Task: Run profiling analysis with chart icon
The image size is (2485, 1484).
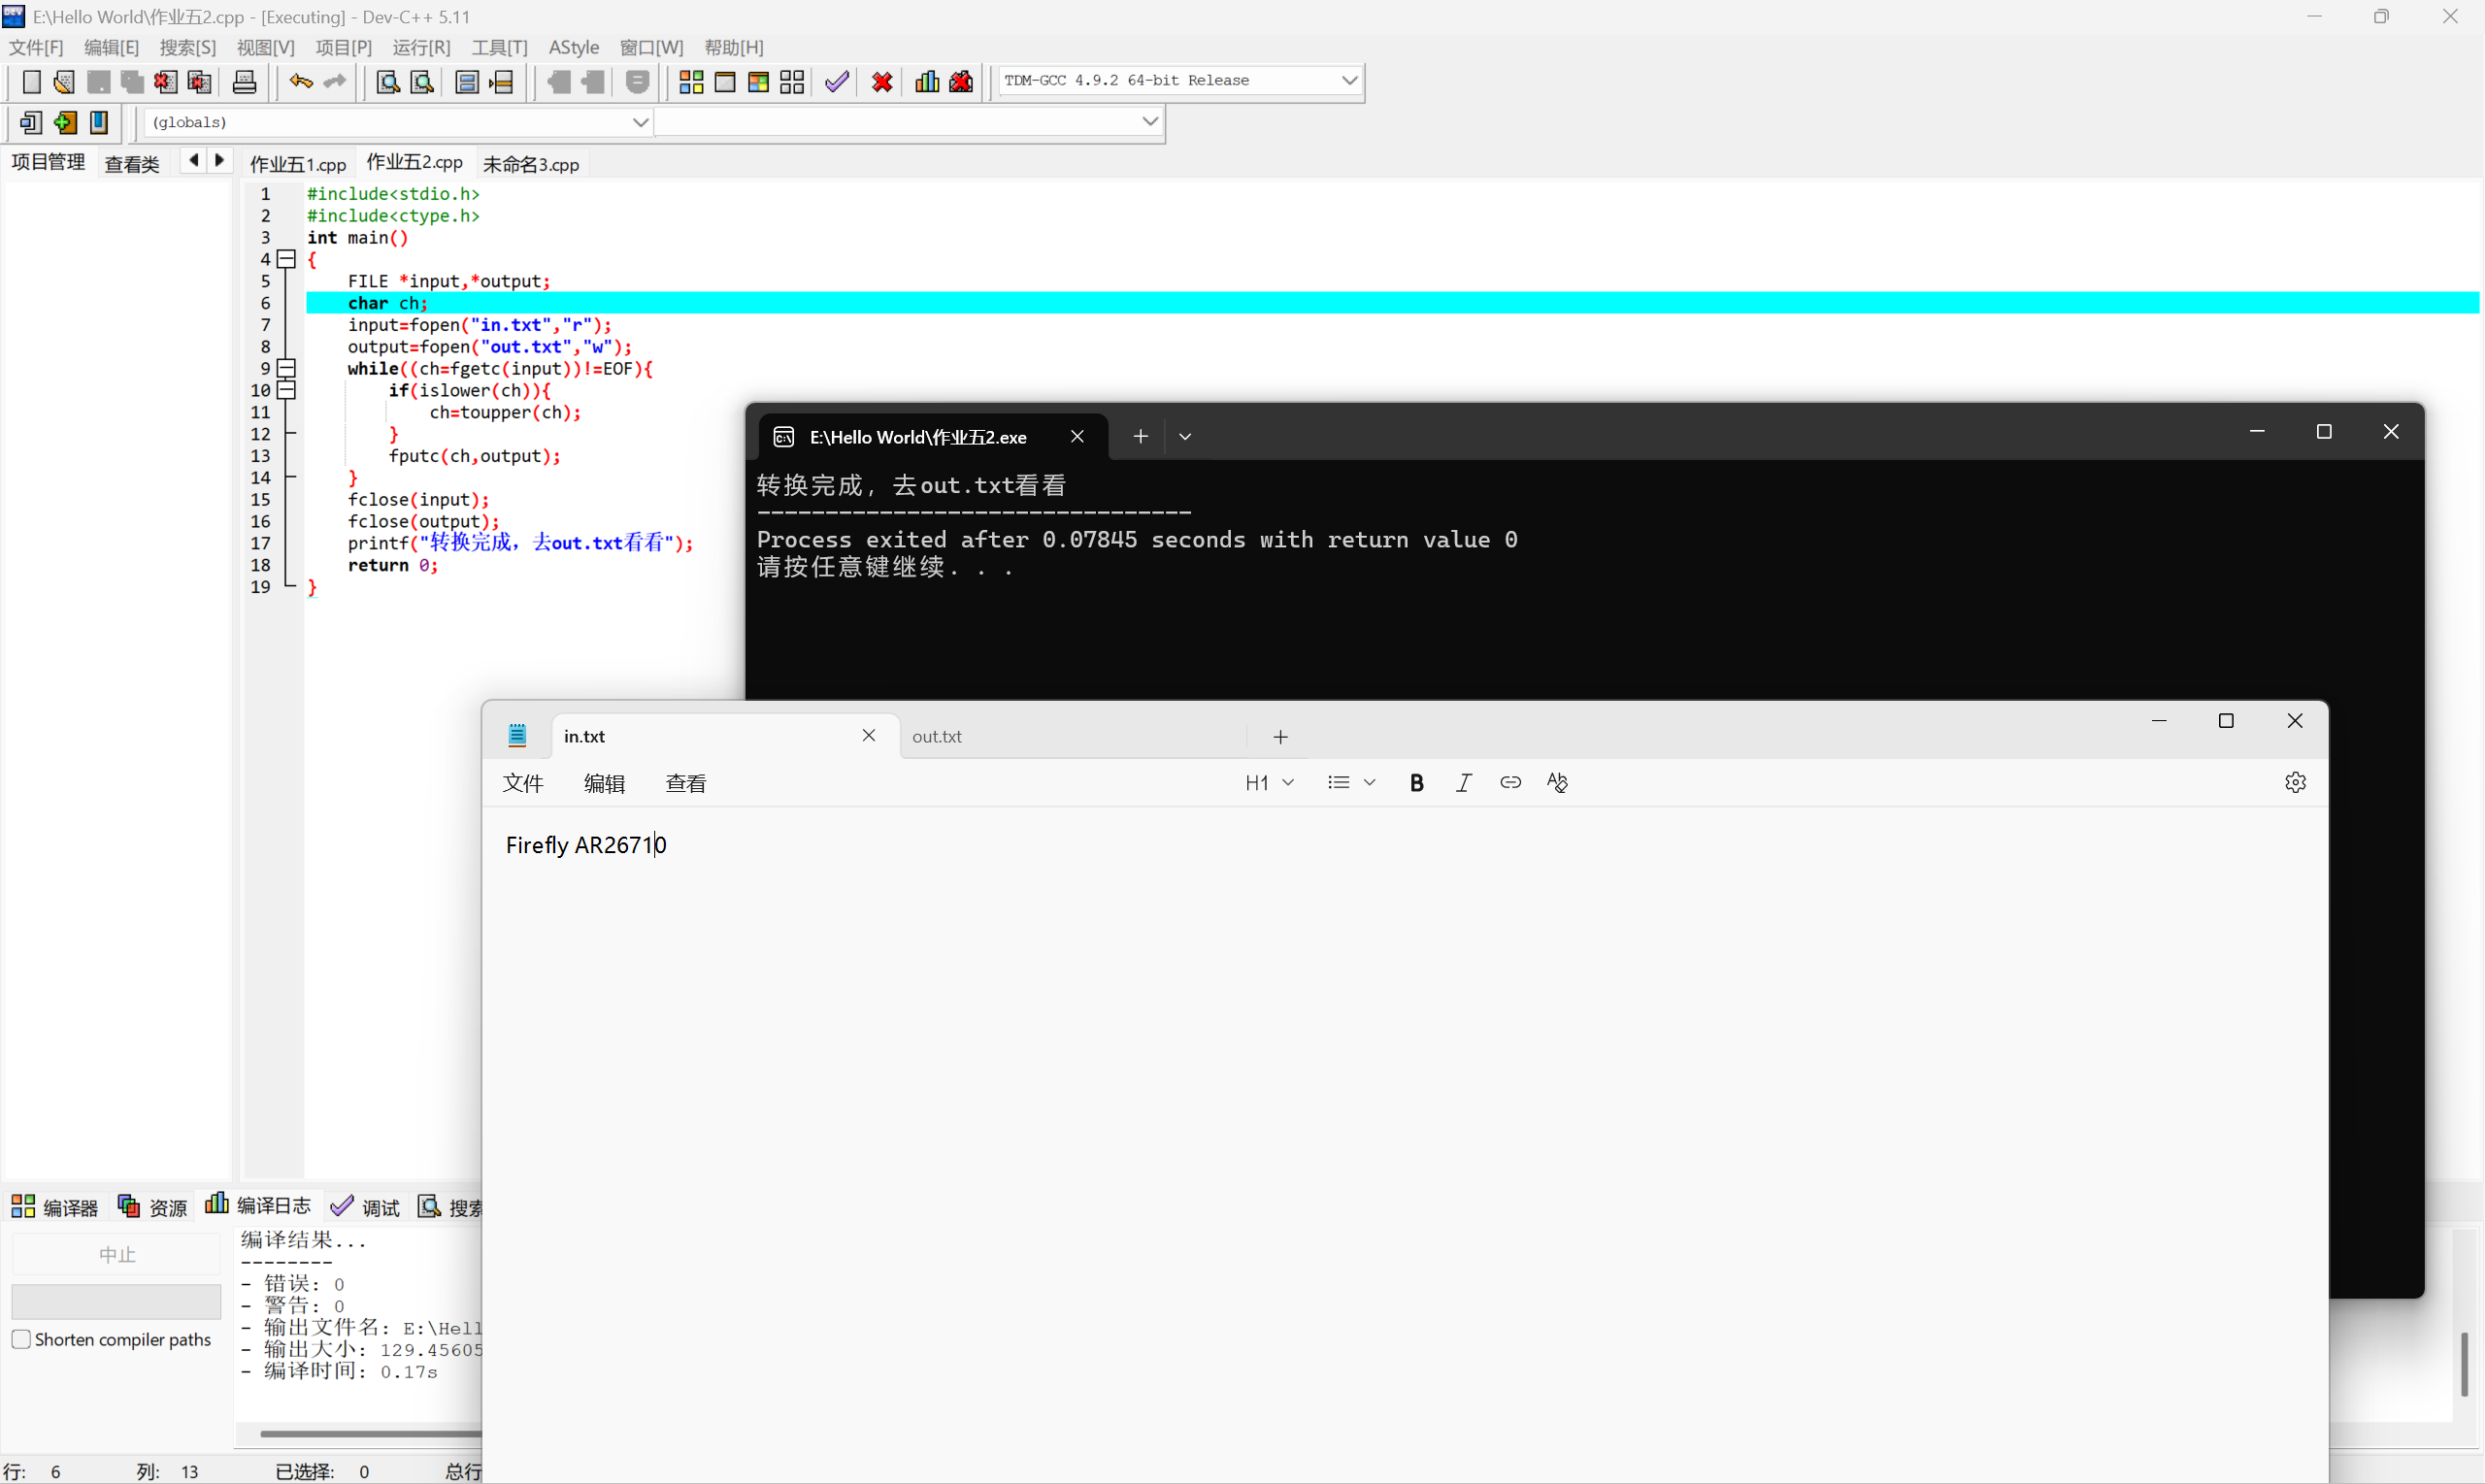Action: pos(926,82)
